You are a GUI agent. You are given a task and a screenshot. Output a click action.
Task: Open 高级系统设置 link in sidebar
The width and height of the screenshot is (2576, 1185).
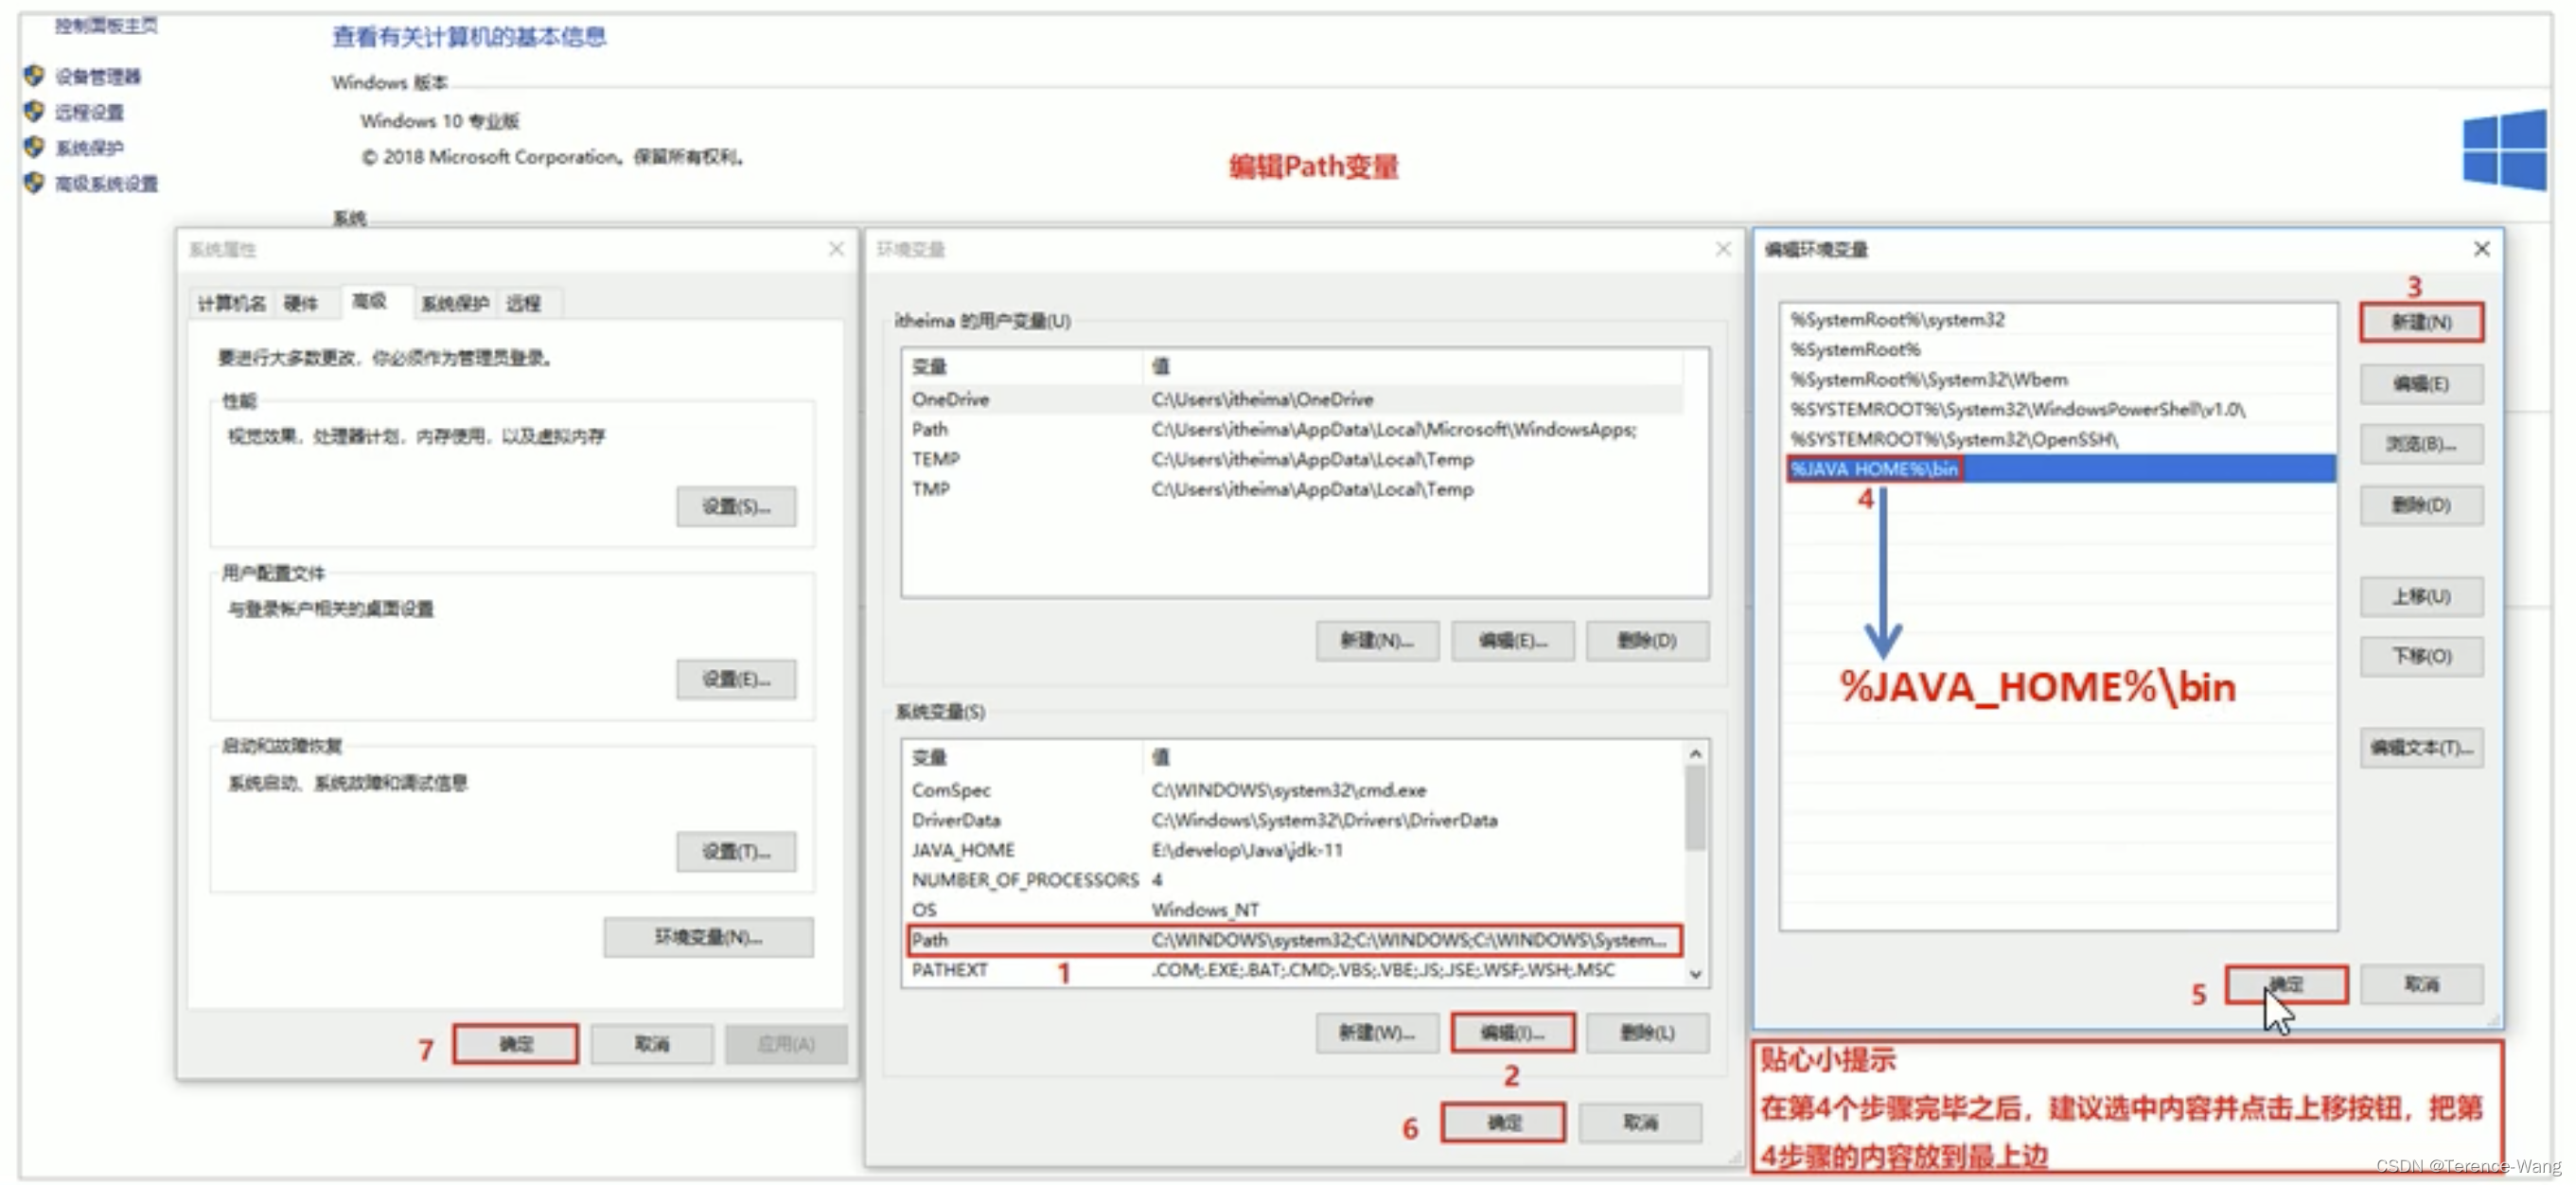click(106, 184)
